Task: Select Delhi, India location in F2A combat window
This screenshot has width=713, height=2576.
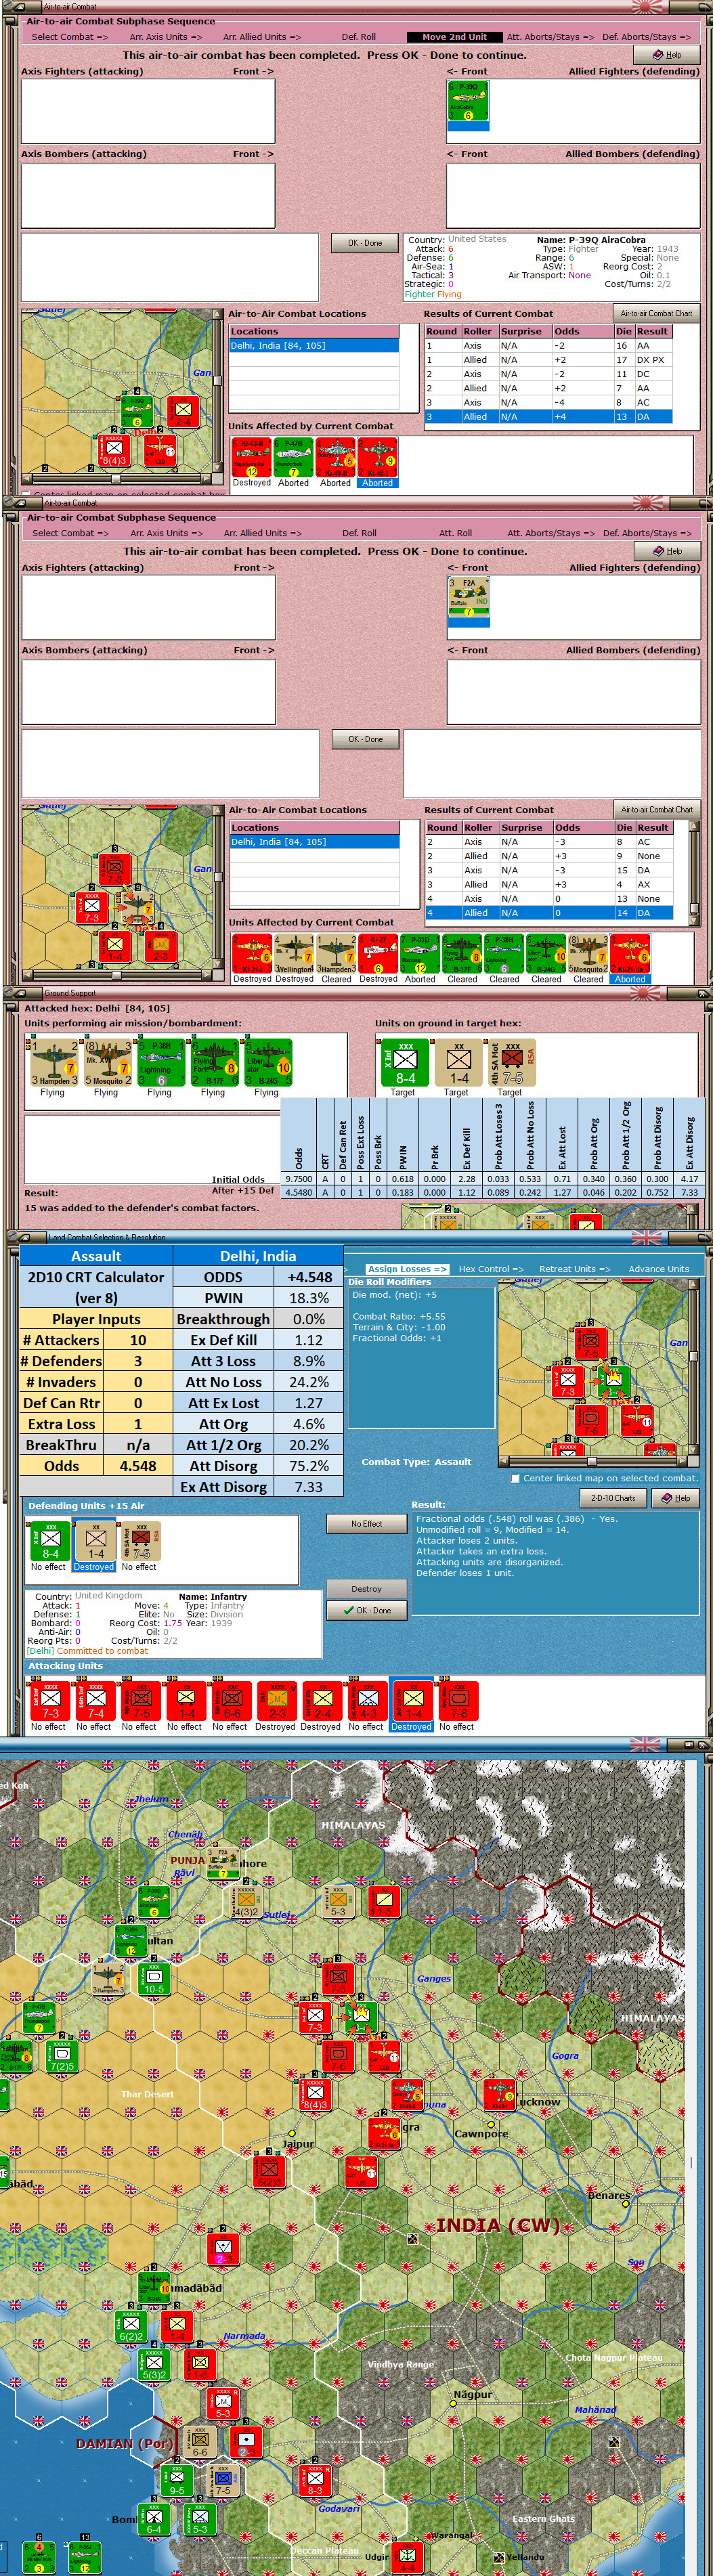Action: (314, 842)
